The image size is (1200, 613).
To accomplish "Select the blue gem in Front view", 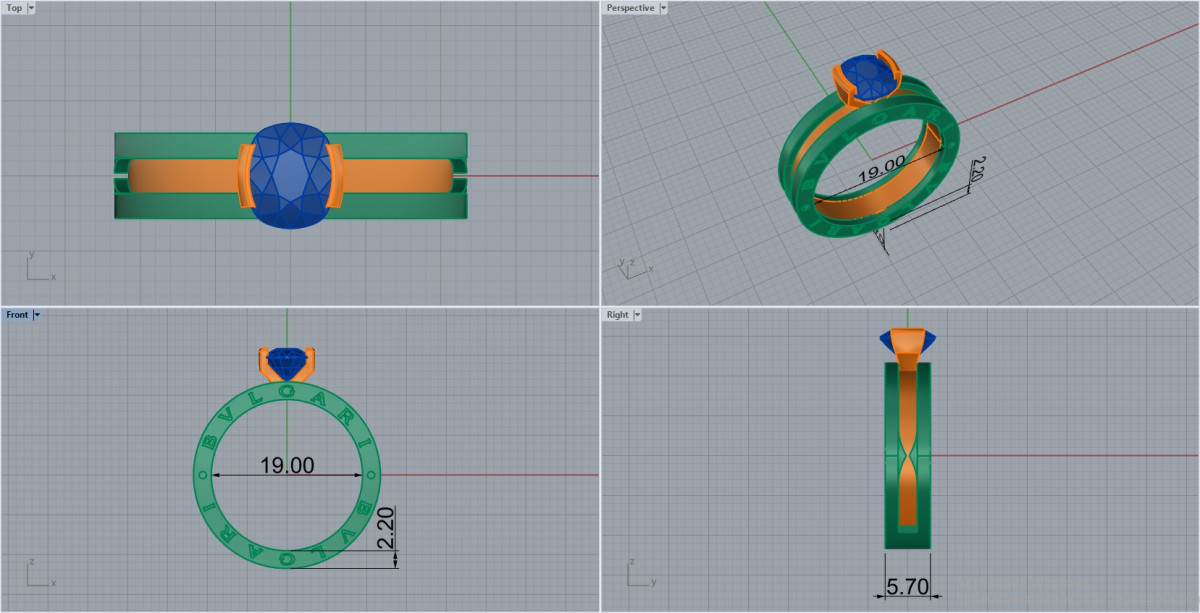I will coord(287,358).
